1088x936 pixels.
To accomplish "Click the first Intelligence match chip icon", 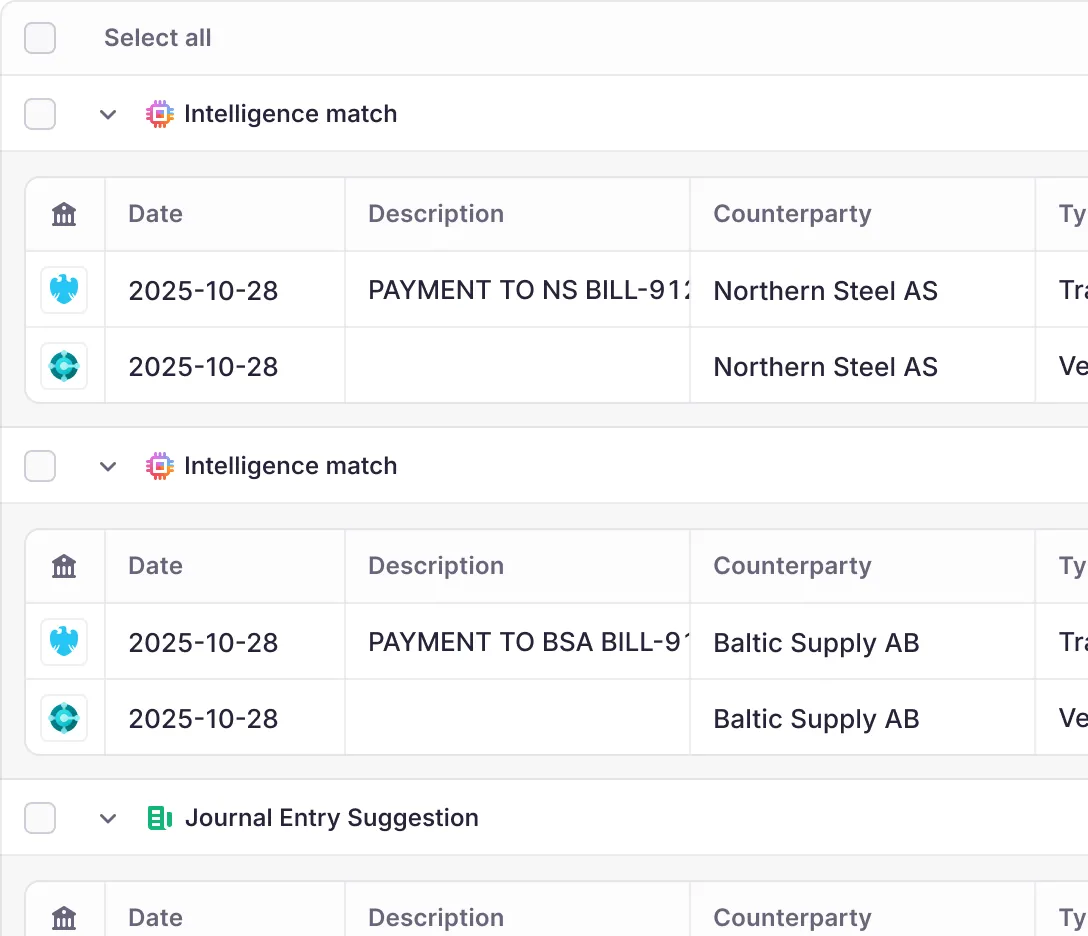I will click(x=160, y=114).
